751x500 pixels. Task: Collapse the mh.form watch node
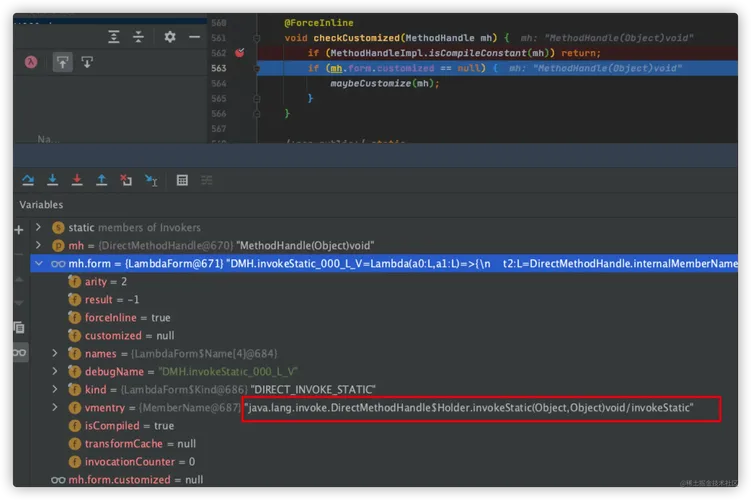pos(39,263)
